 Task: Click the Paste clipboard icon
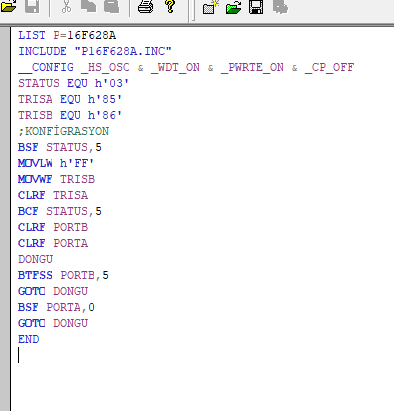[111, 7]
